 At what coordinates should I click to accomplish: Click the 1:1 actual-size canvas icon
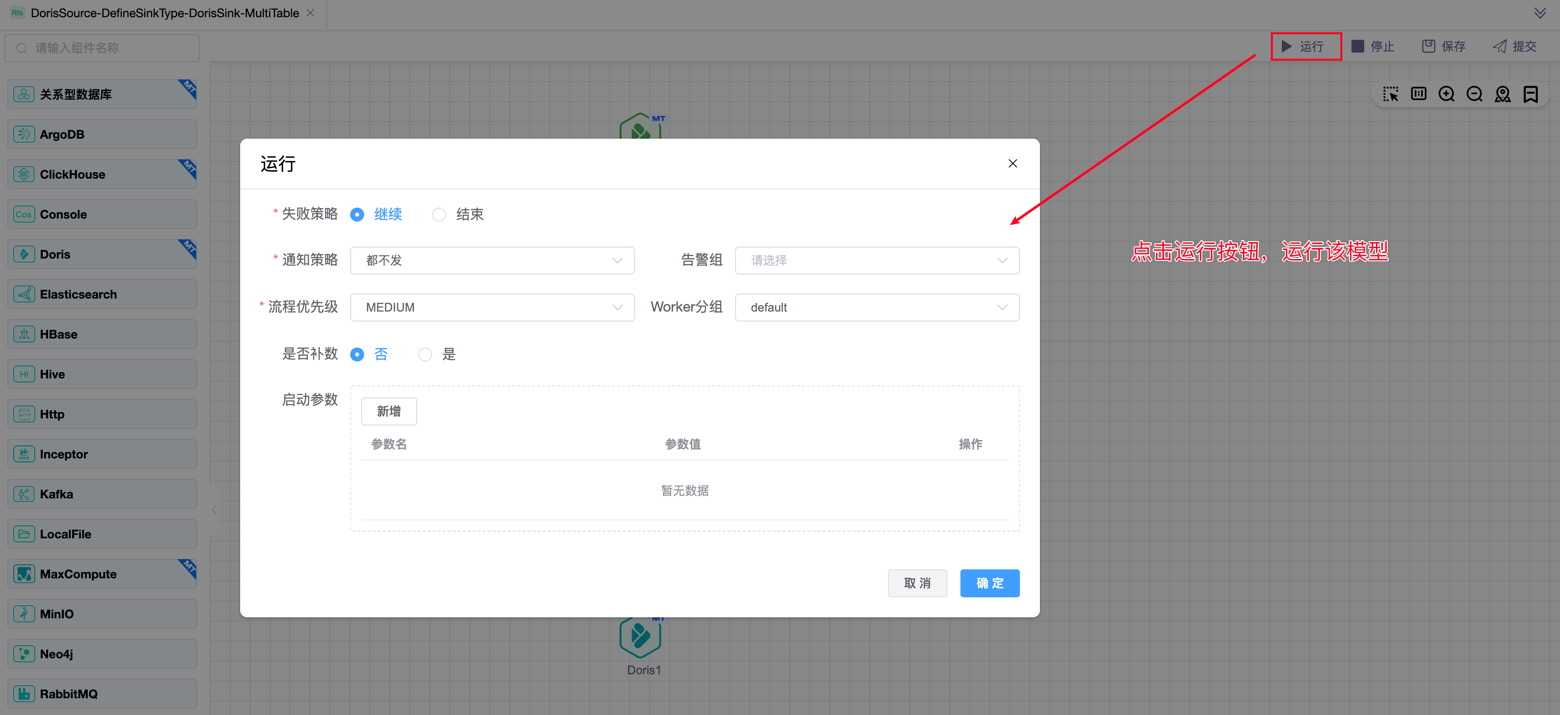[x=1419, y=94]
